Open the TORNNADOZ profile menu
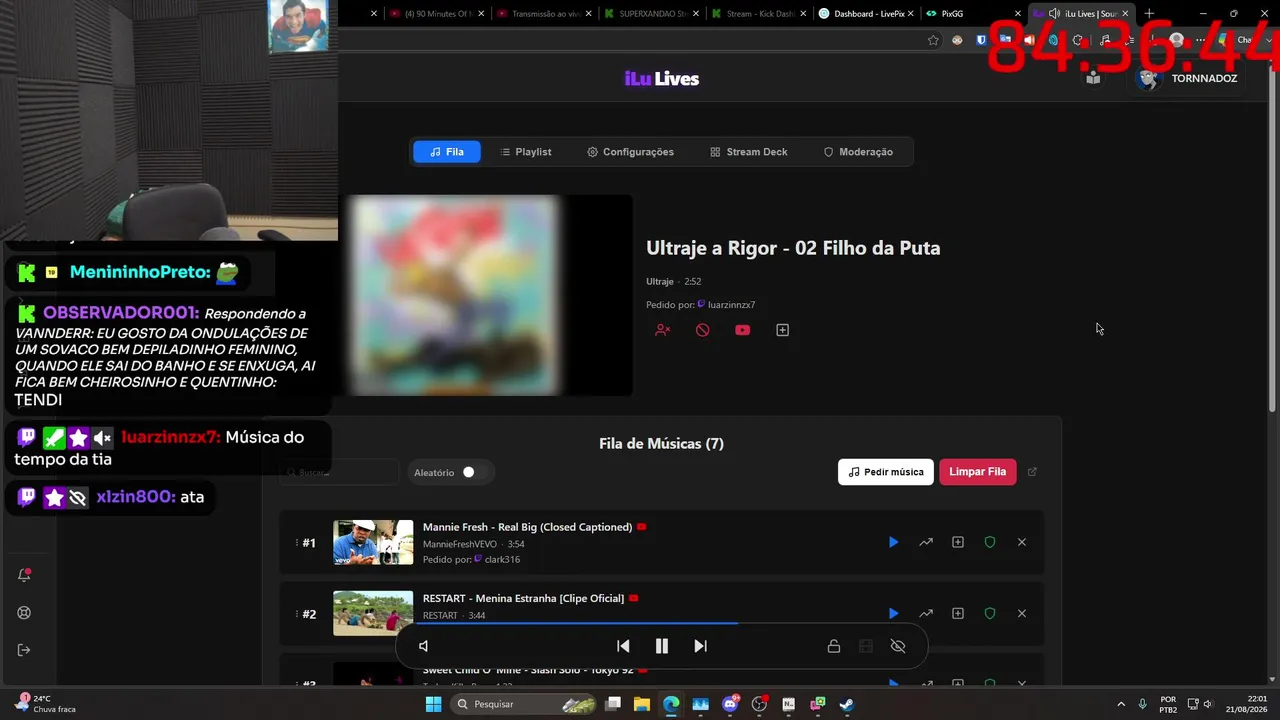 [1188, 78]
